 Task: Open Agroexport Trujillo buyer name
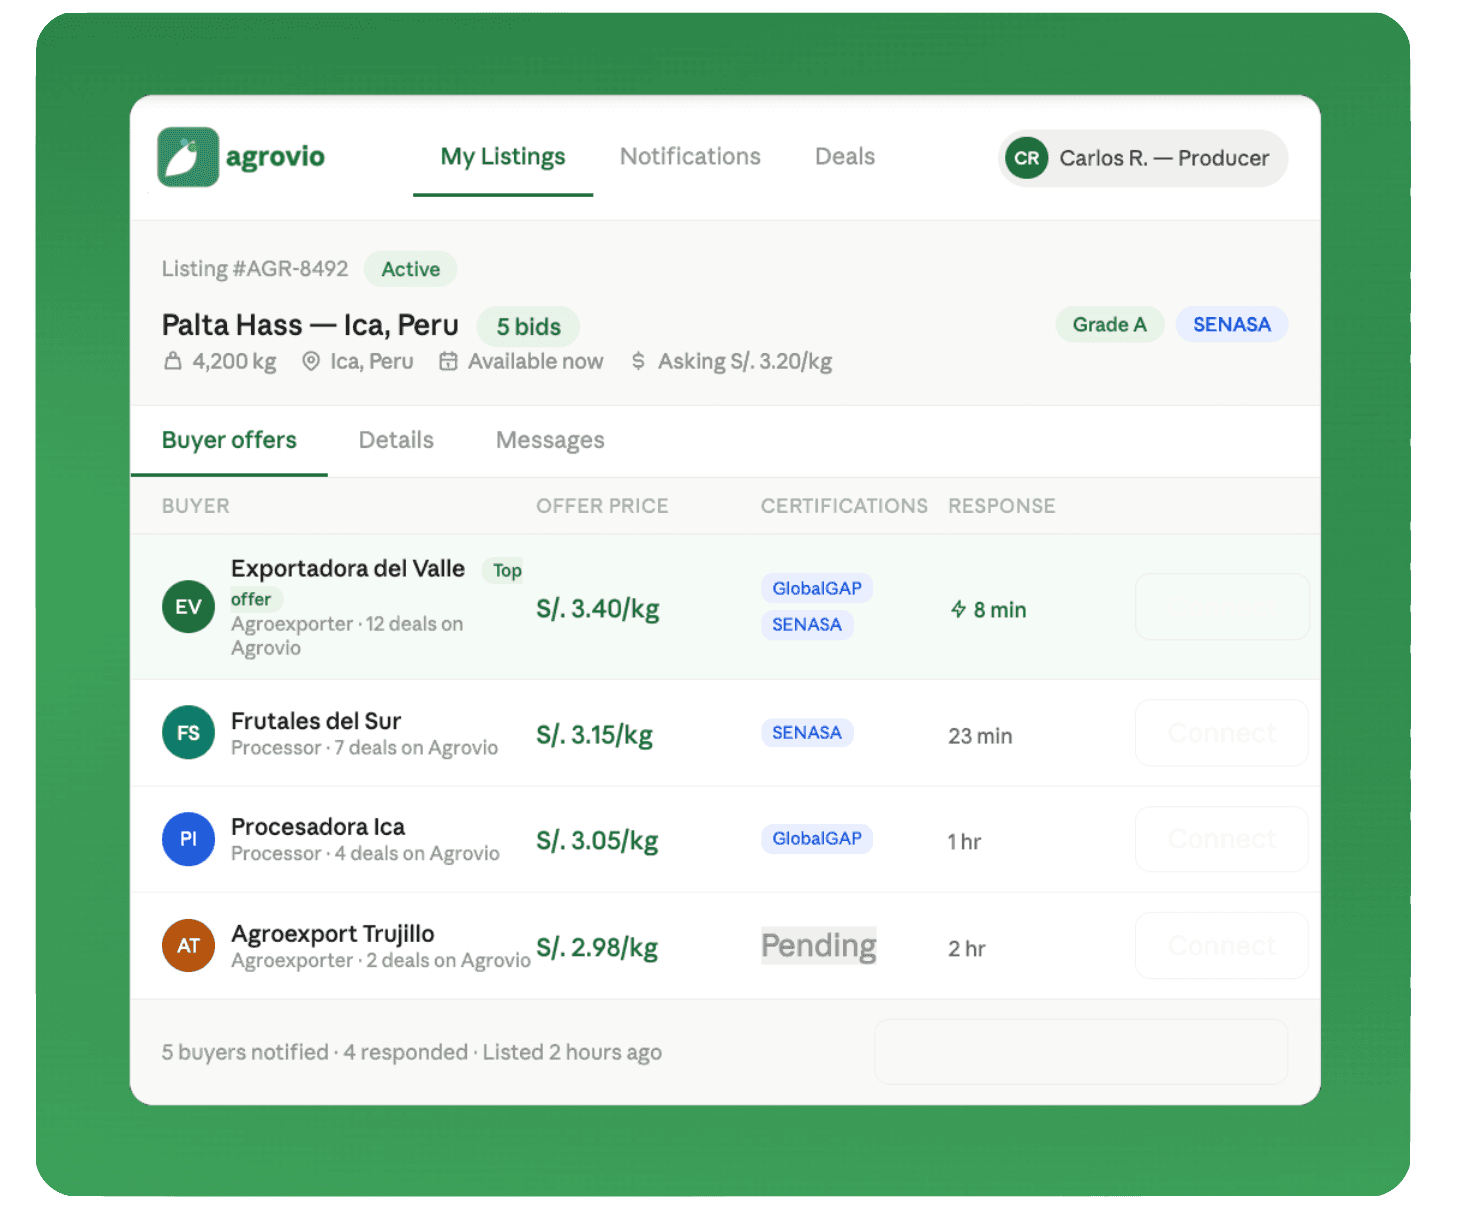pyautogui.click(x=333, y=934)
